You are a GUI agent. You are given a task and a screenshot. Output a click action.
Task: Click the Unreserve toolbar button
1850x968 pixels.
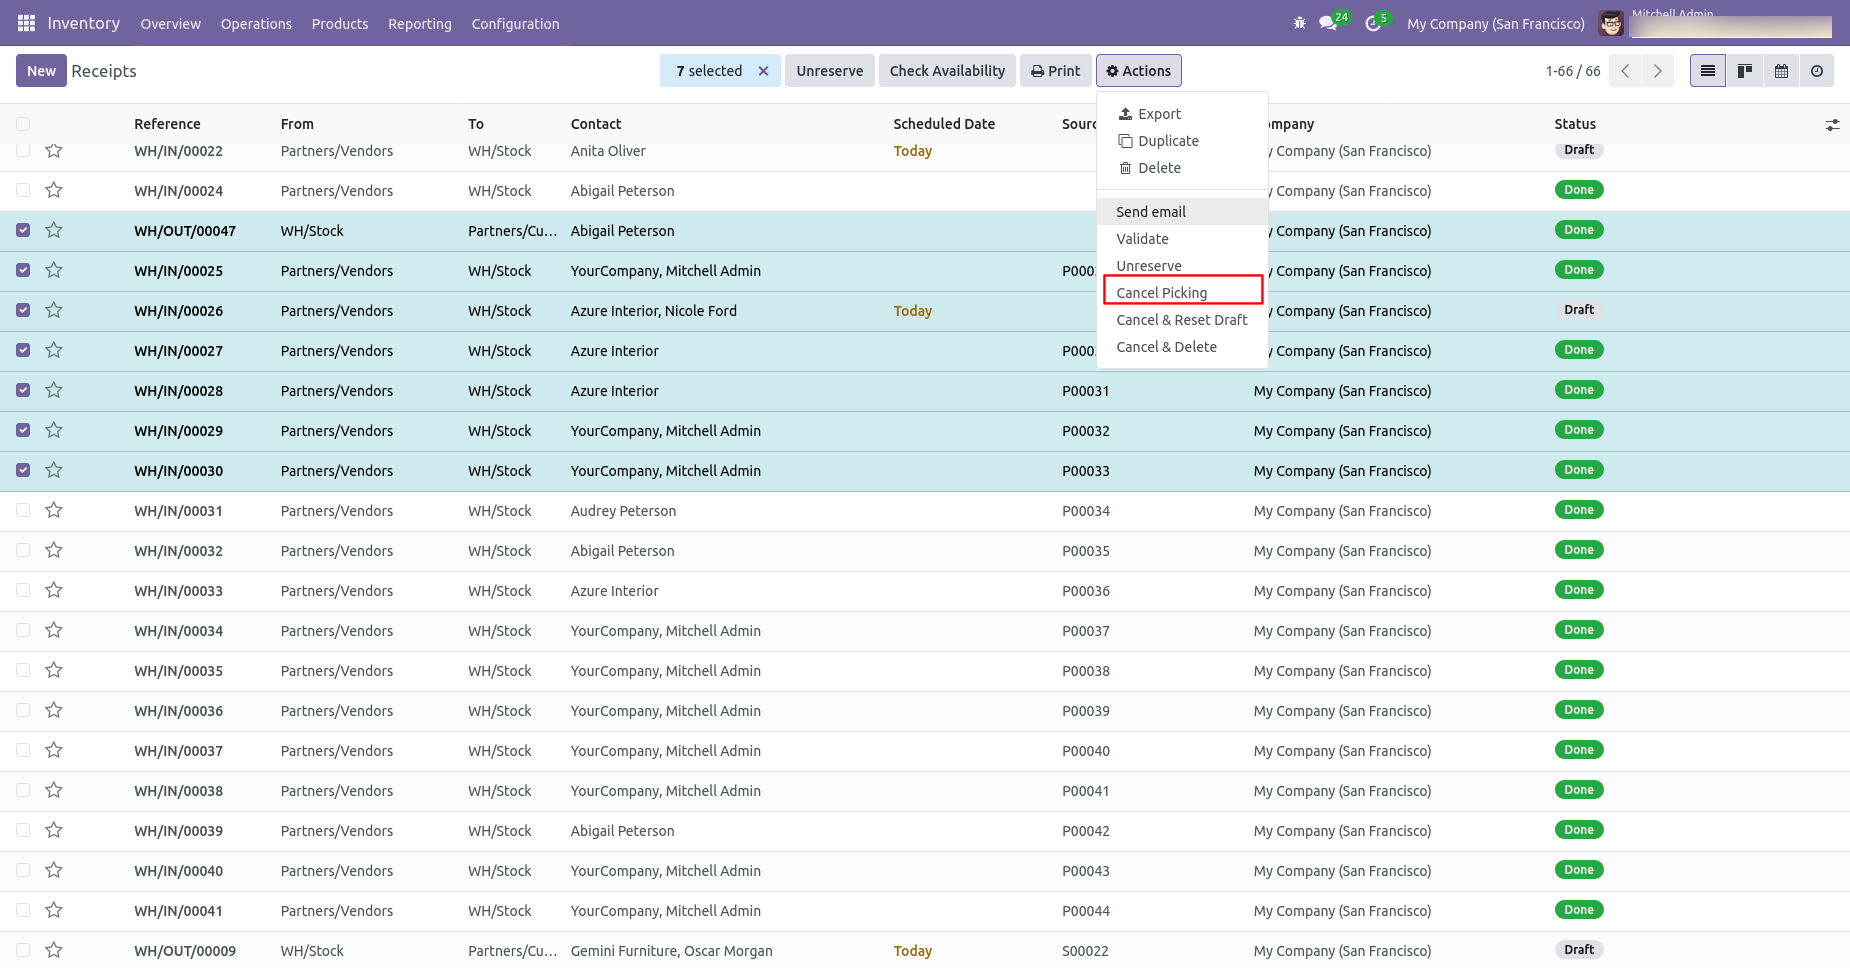pyautogui.click(x=830, y=71)
